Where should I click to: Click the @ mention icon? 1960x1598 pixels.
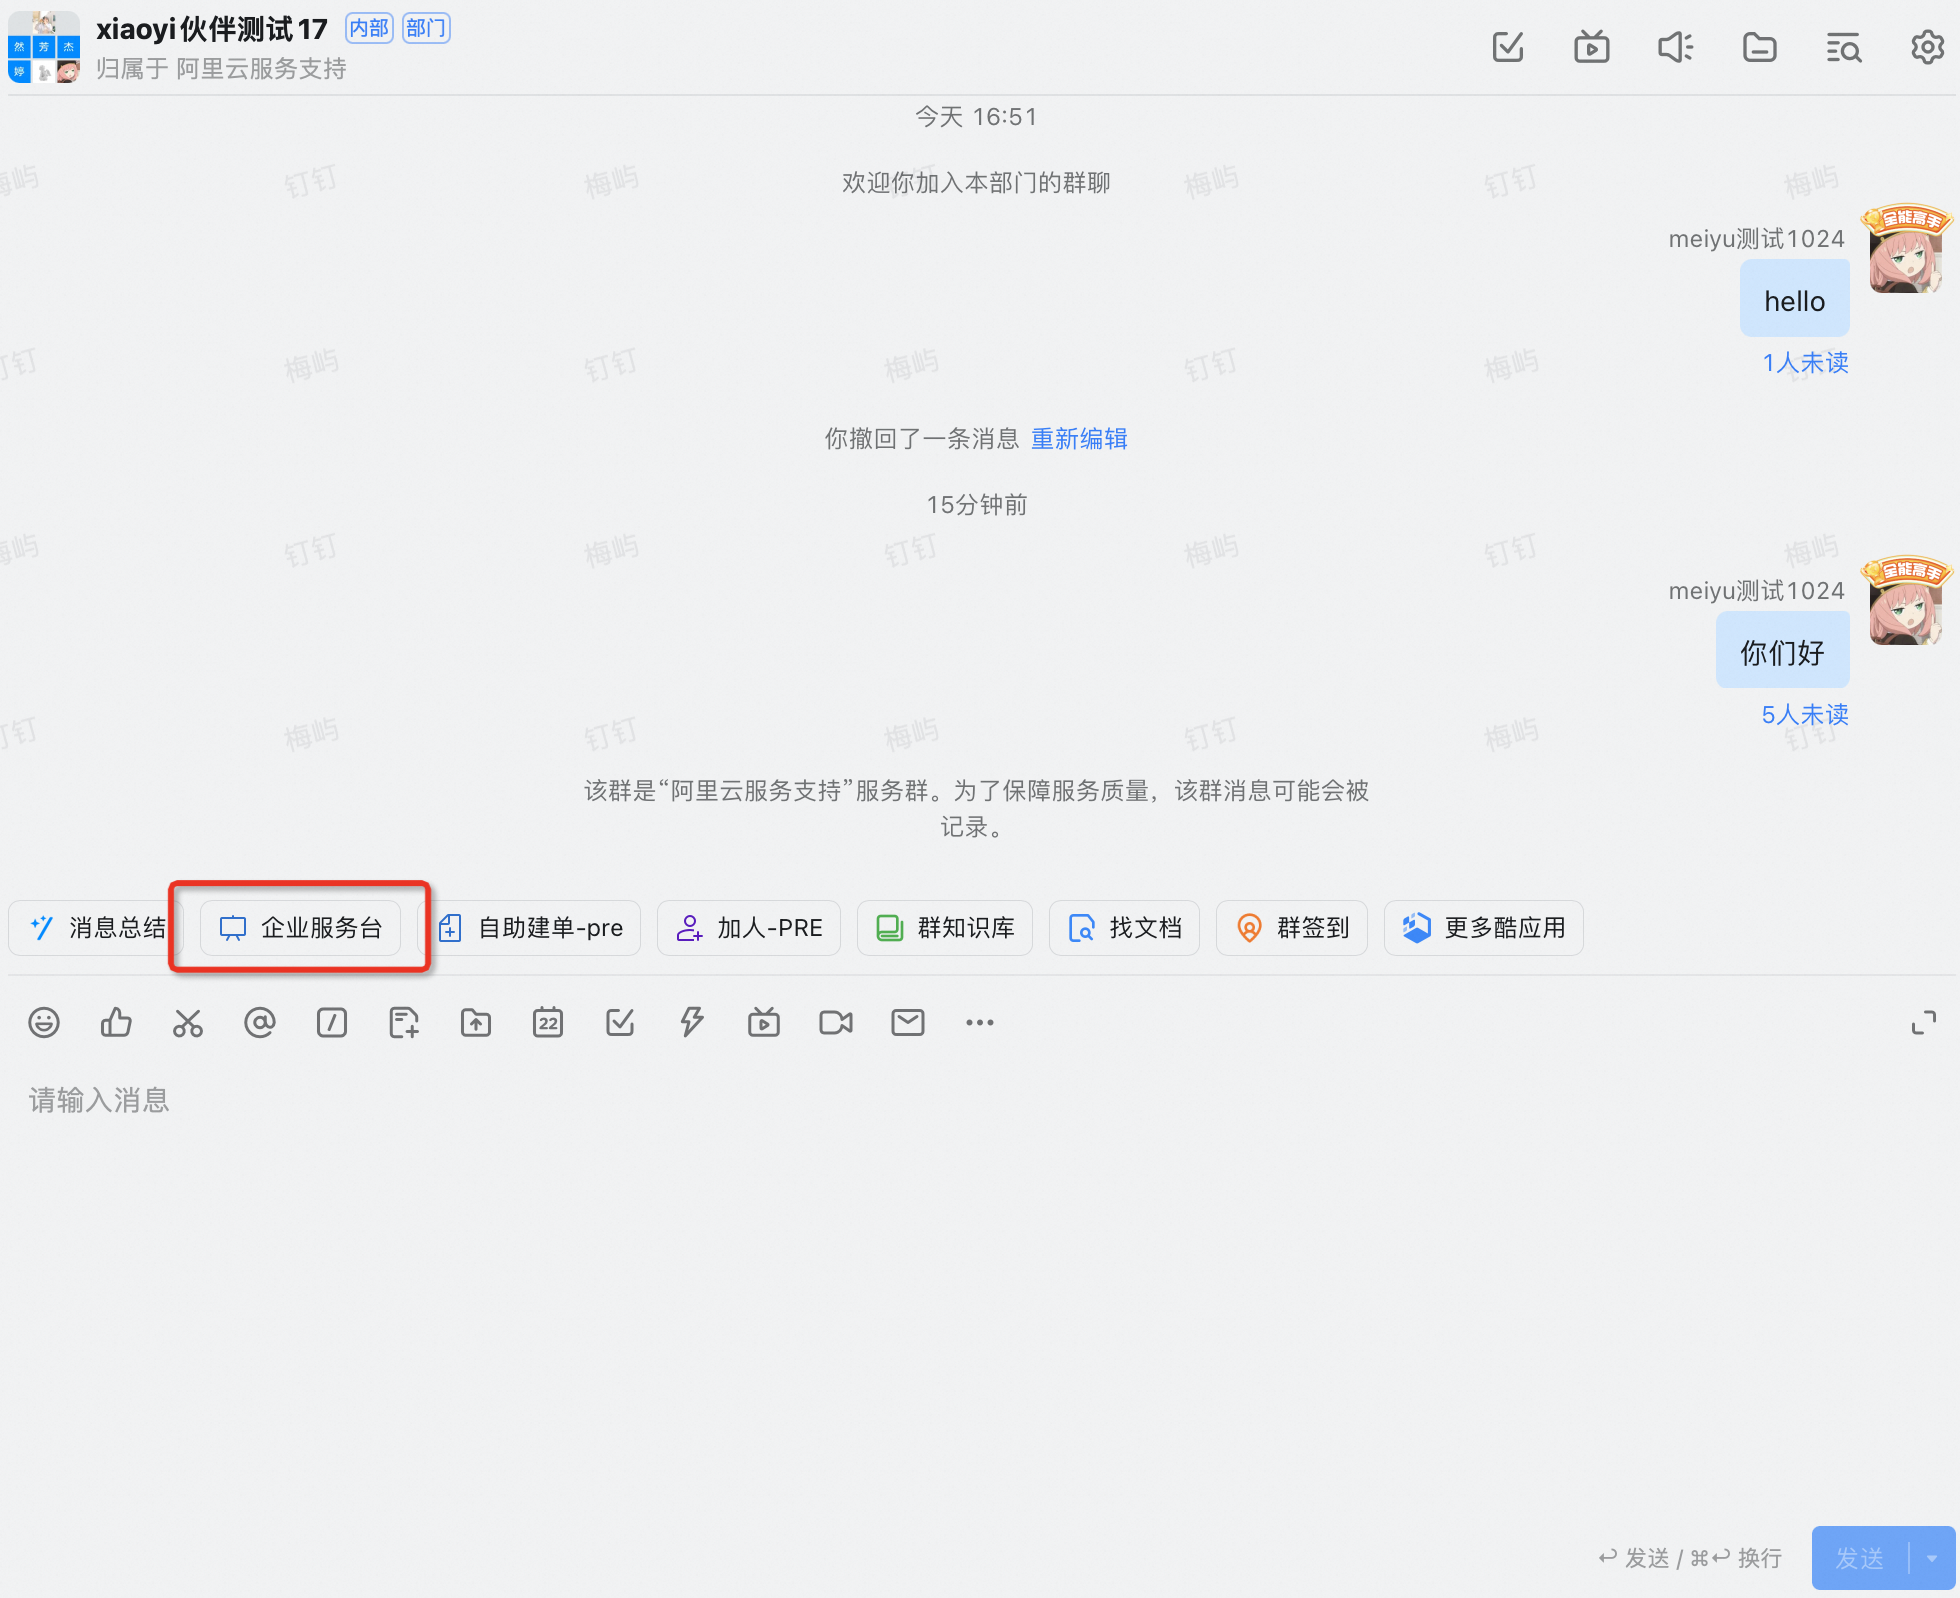point(260,1022)
